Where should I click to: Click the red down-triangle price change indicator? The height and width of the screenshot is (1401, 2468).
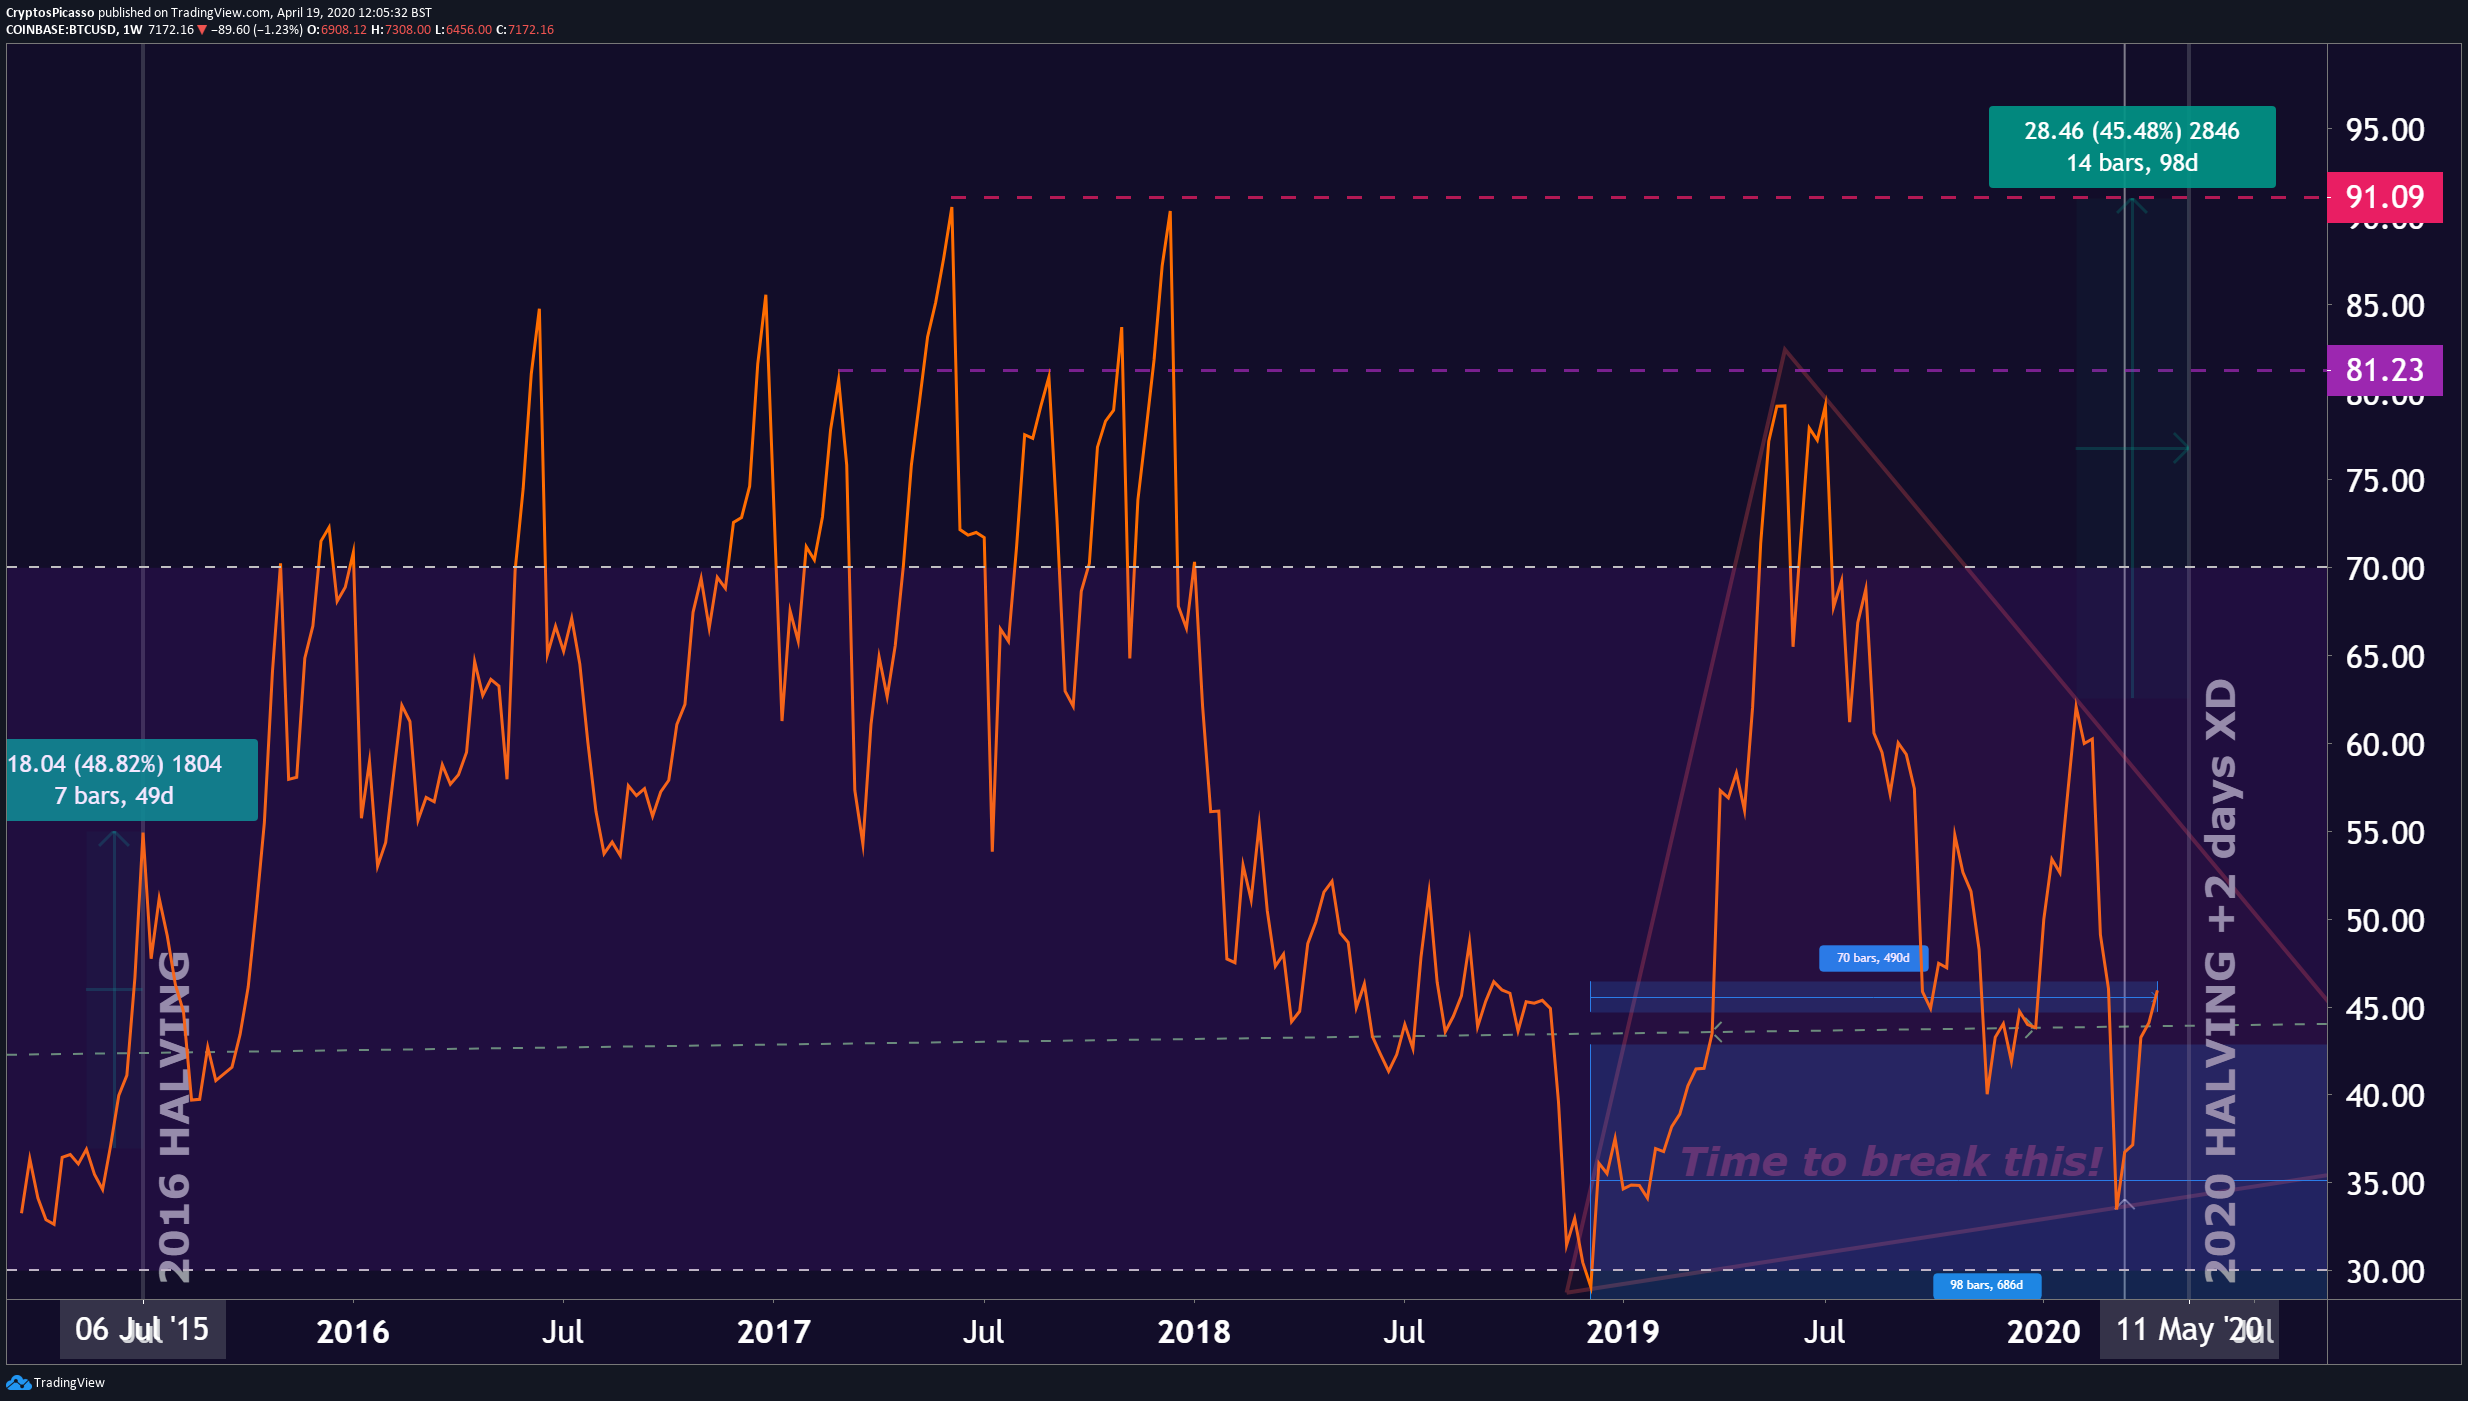pyautogui.click(x=202, y=30)
